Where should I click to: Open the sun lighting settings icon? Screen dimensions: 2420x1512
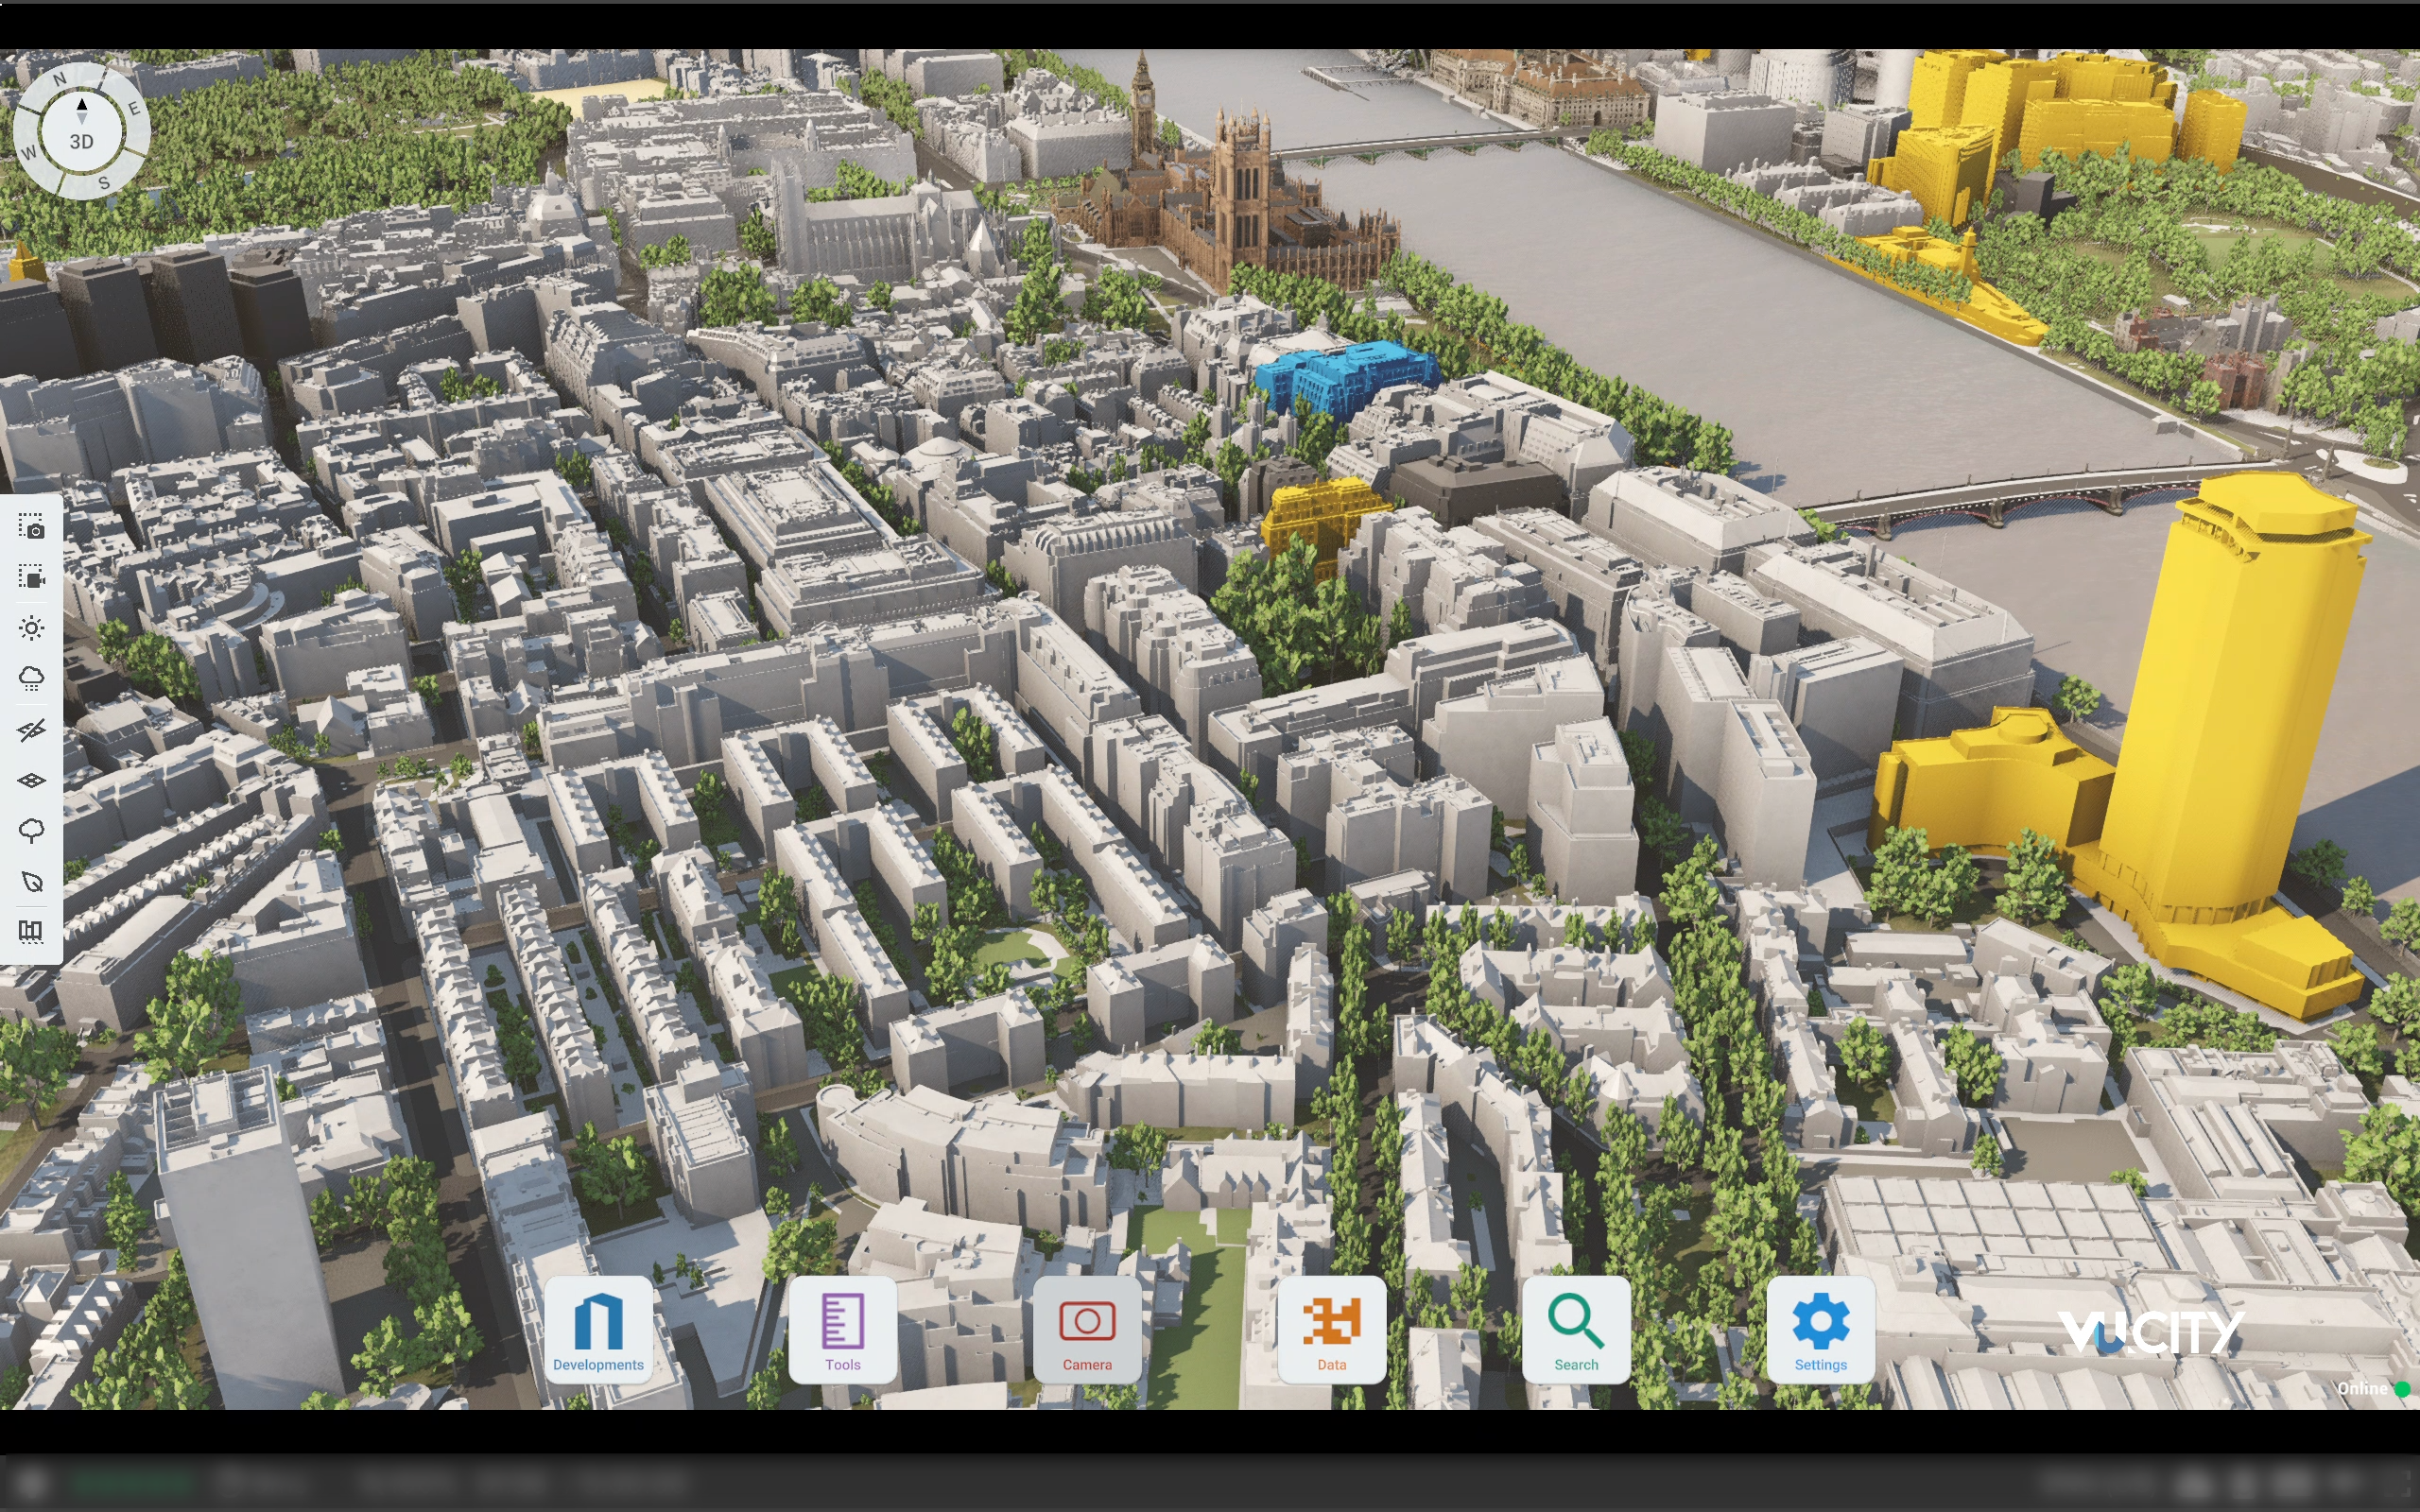pos(31,628)
